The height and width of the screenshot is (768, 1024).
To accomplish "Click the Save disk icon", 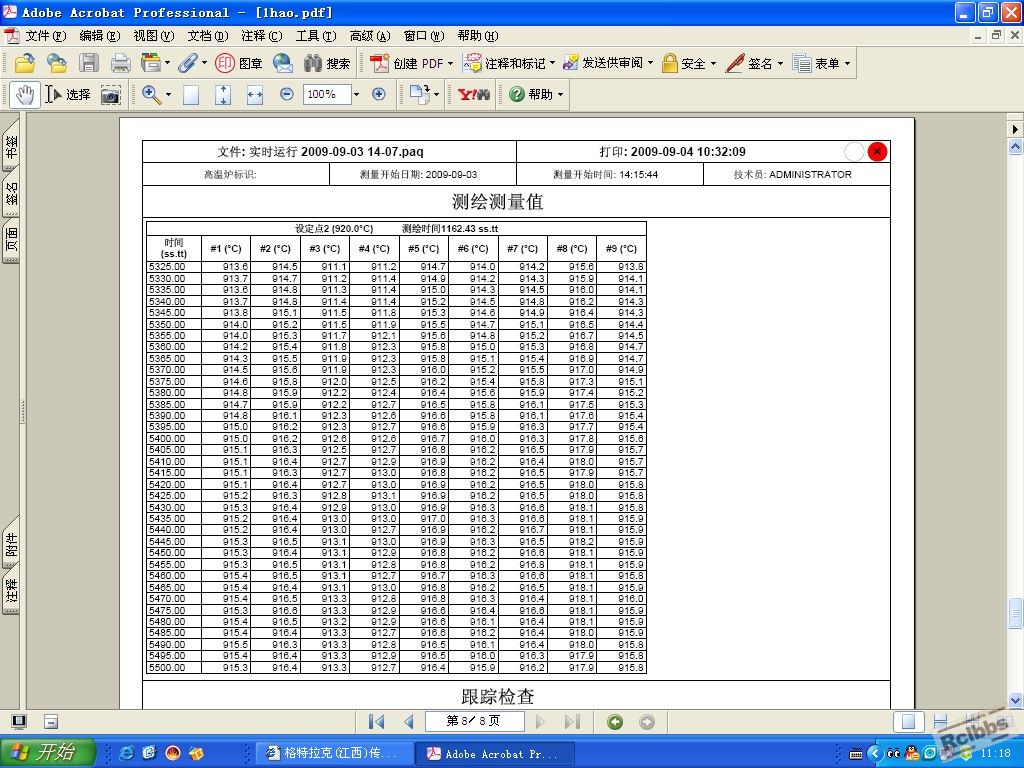I will (88, 63).
